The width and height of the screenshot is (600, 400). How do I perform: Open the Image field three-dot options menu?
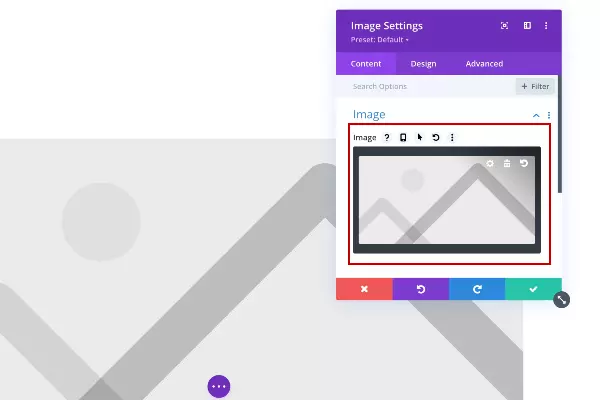tap(452, 137)
